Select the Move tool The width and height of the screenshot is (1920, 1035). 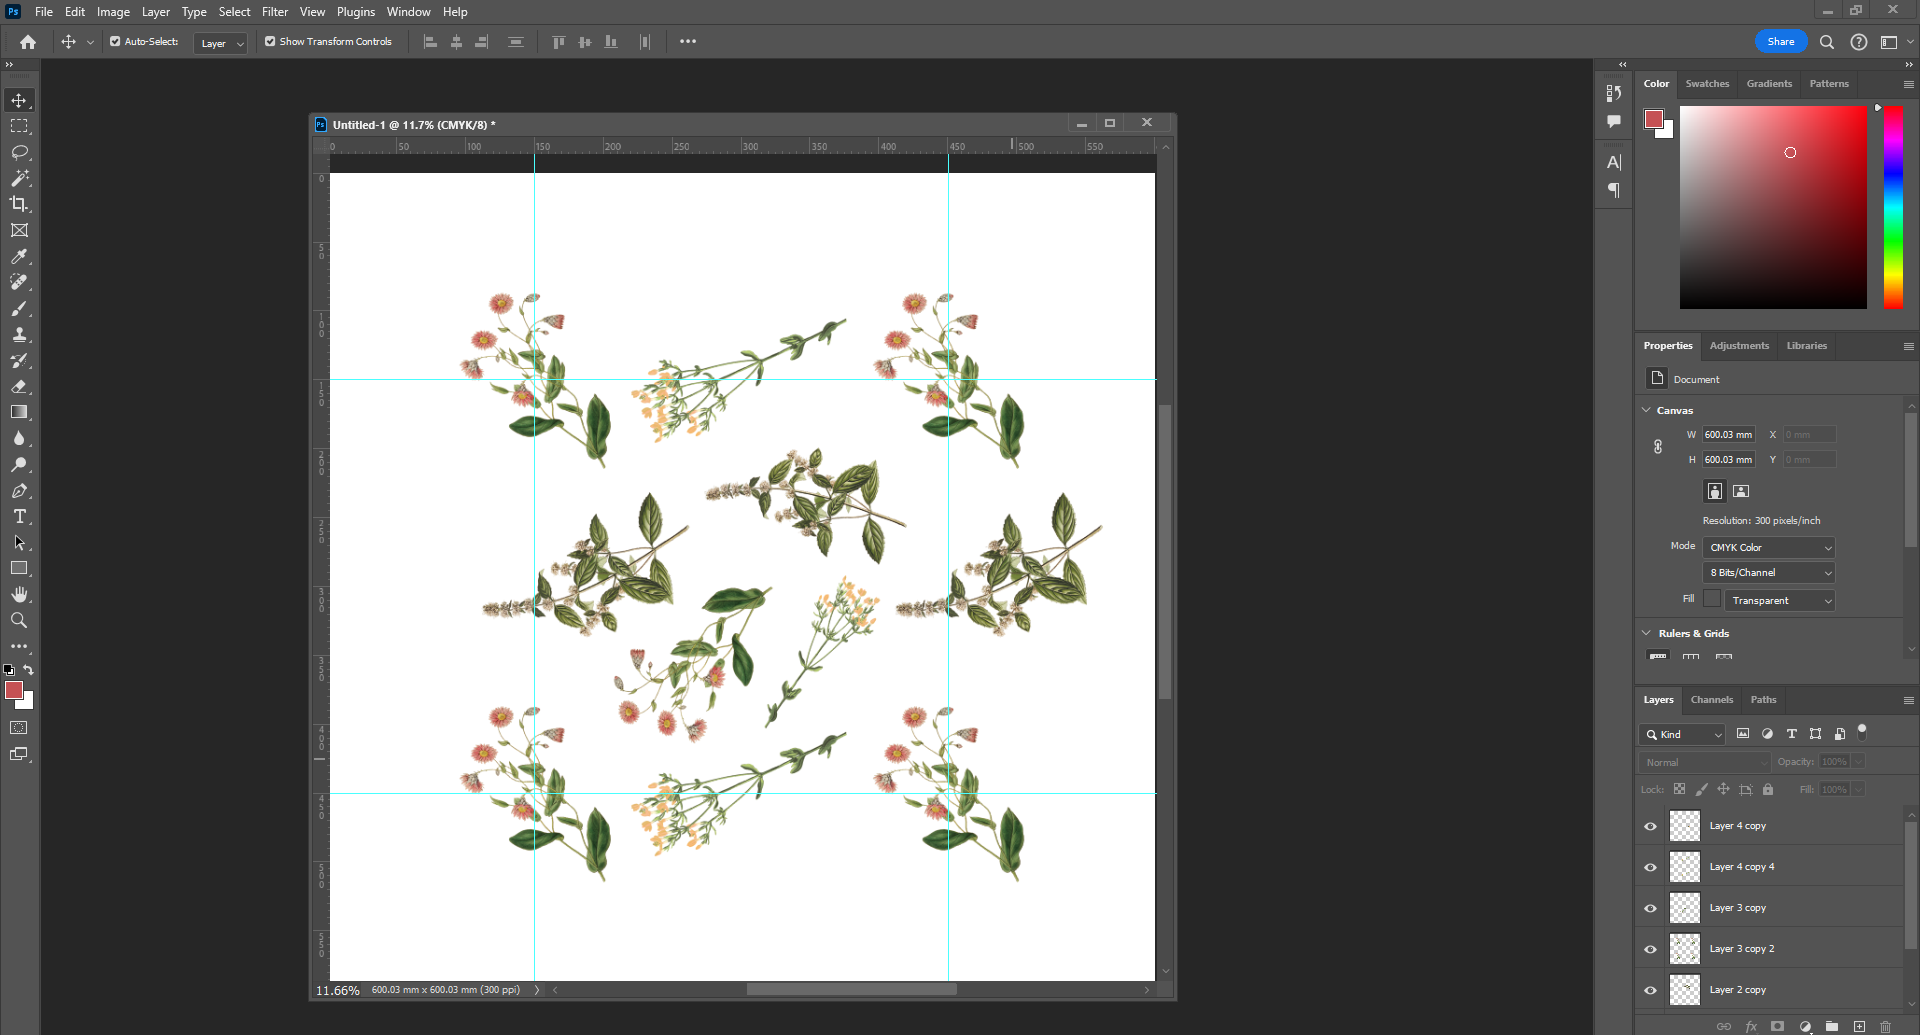(x=19, y=100)
